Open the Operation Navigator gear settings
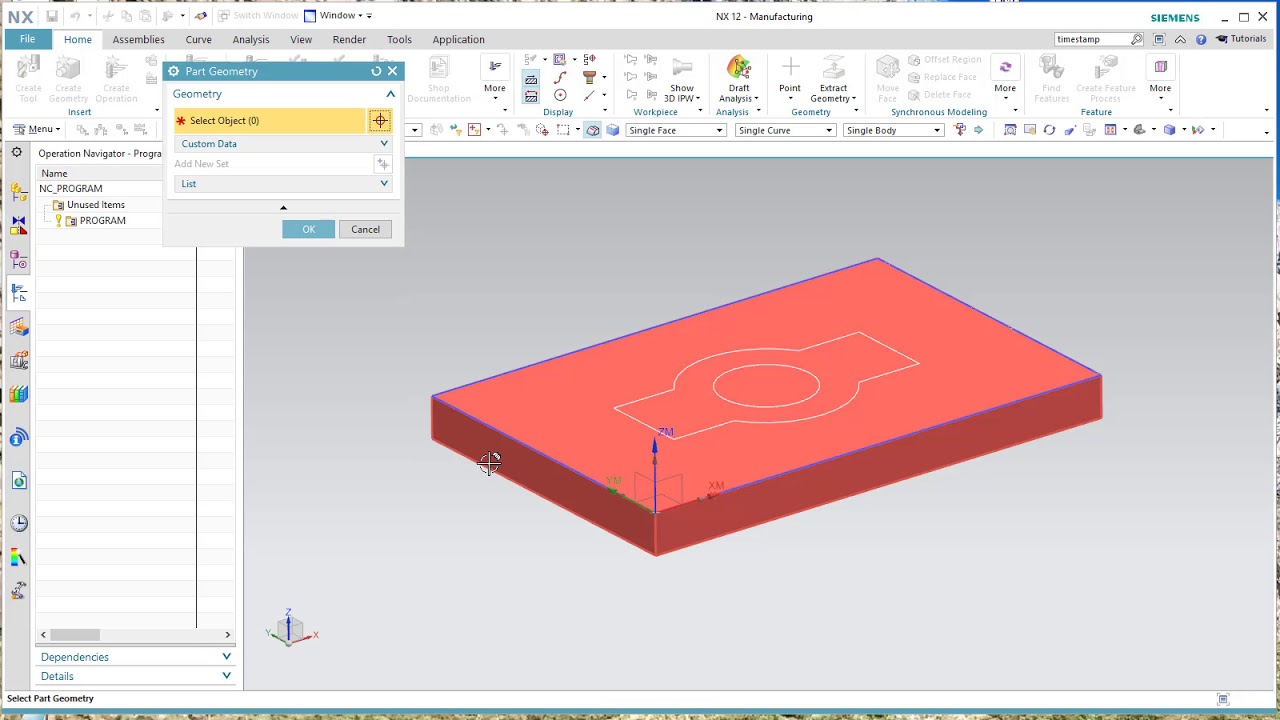 coord(17,153)
